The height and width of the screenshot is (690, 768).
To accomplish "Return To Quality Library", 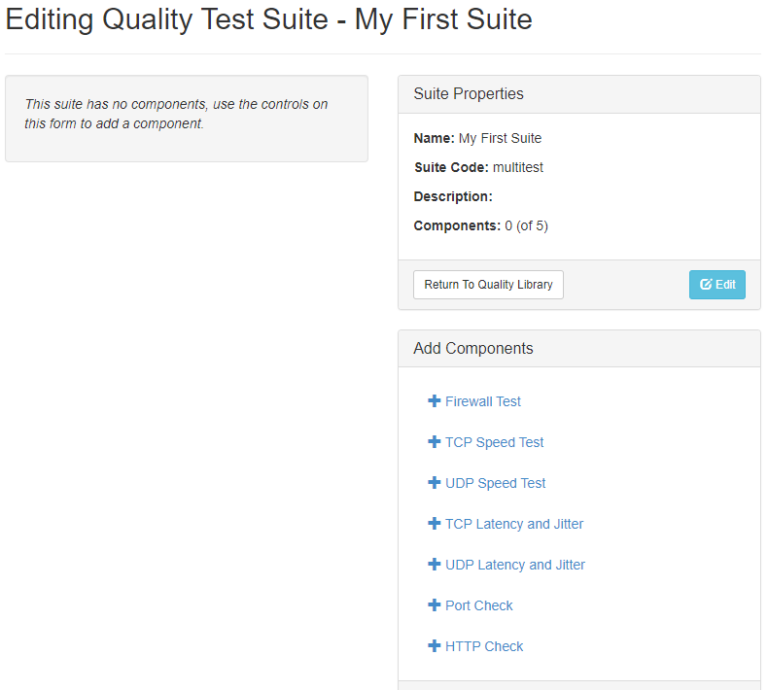I will 488,285.
